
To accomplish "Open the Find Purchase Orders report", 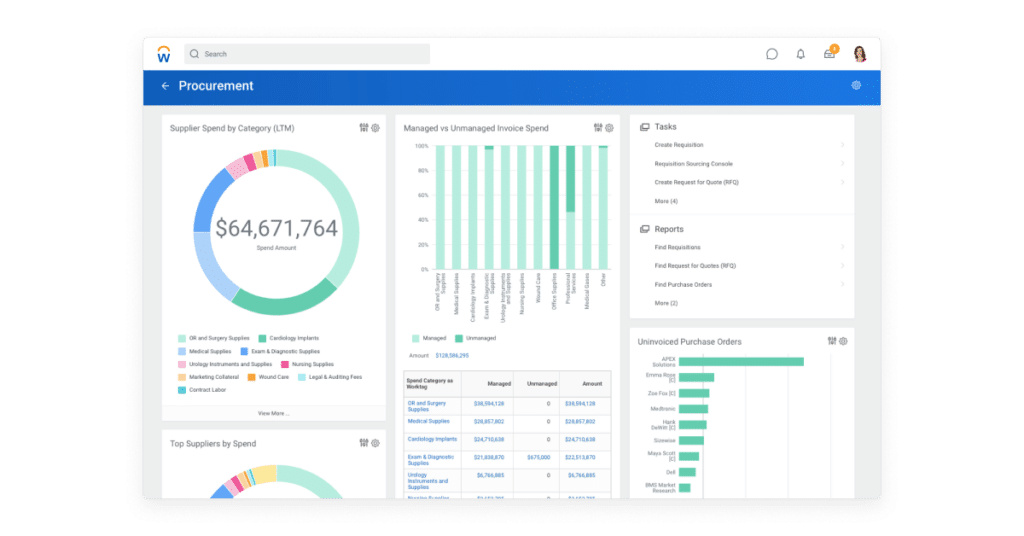I will click(683, 285).
